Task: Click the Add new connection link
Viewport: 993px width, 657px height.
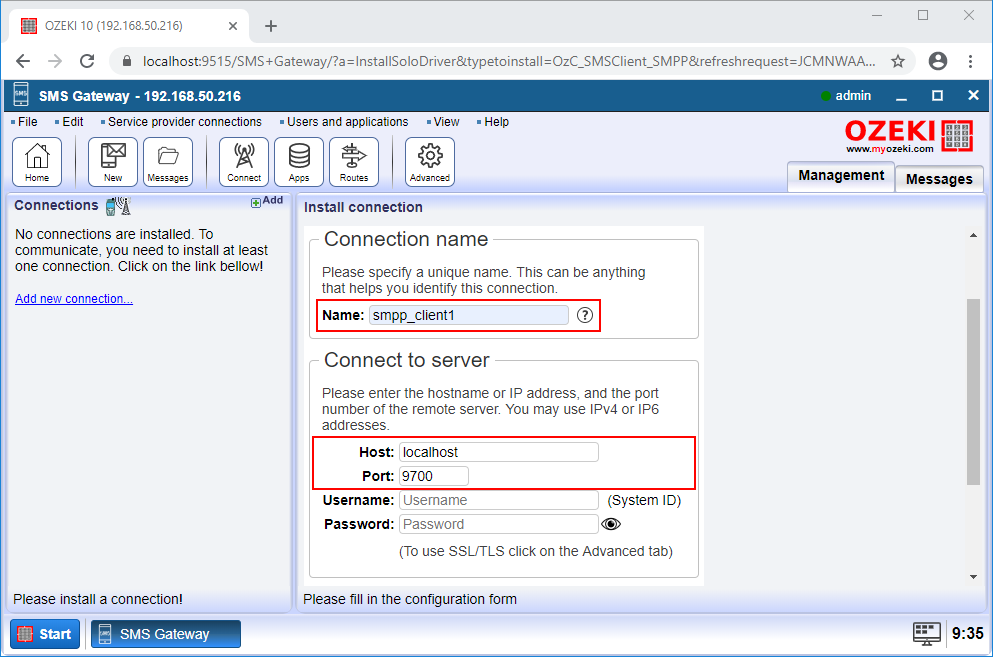Action: coord(73,298)
